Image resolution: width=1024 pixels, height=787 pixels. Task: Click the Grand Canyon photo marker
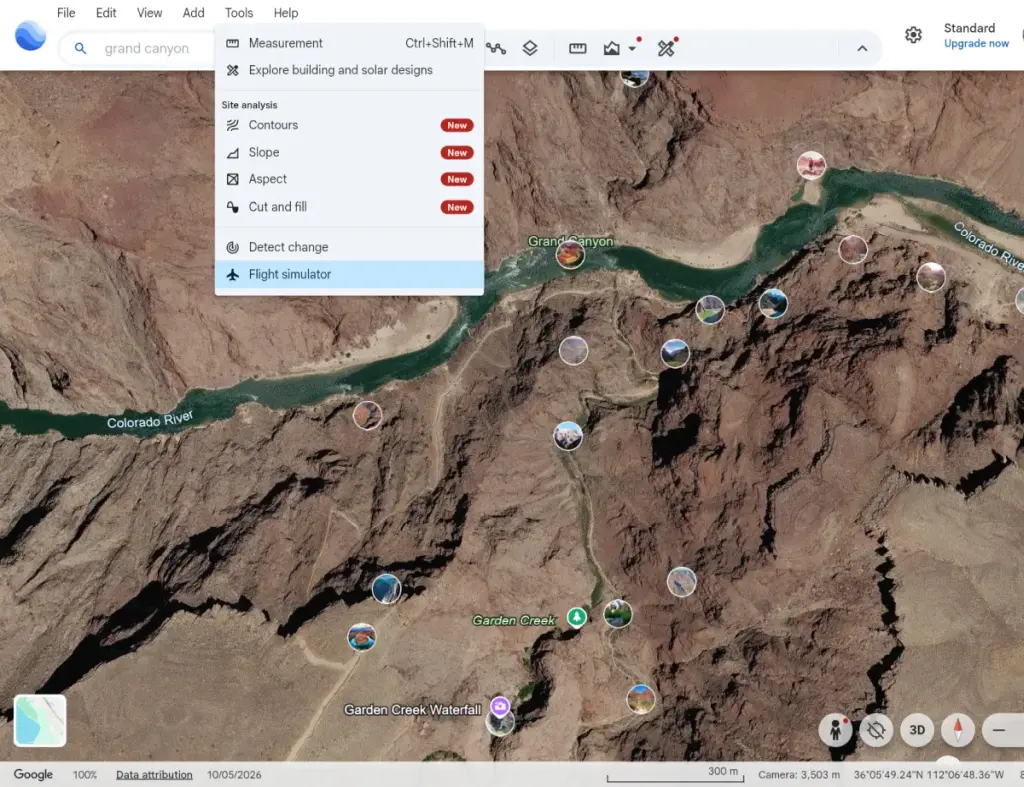pyautogui.click(x=570, y=255)
